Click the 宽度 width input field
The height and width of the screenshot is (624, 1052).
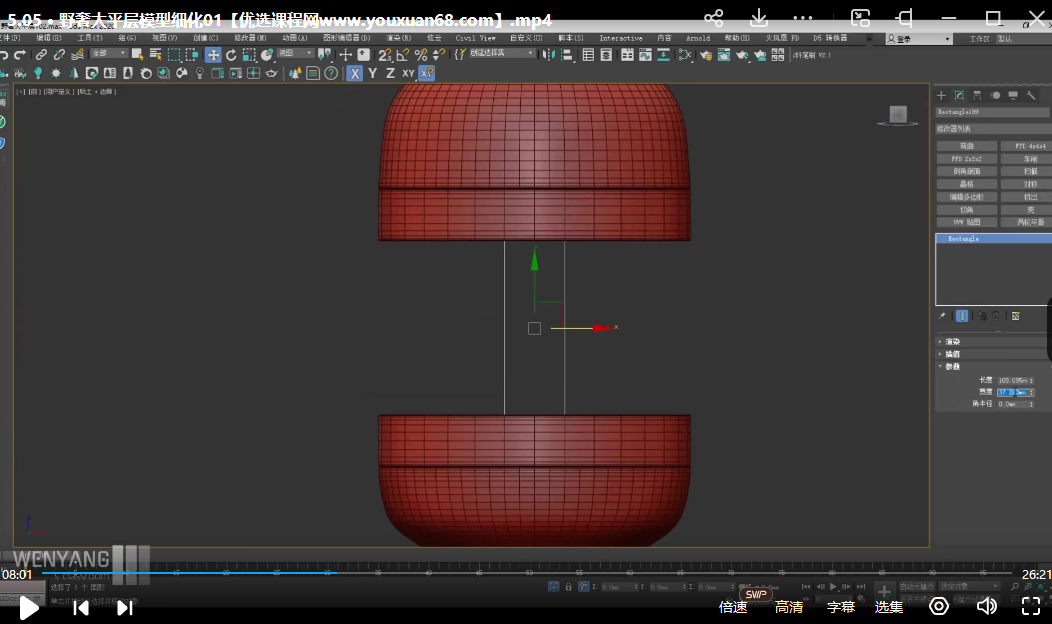(x=1013, y=392)
